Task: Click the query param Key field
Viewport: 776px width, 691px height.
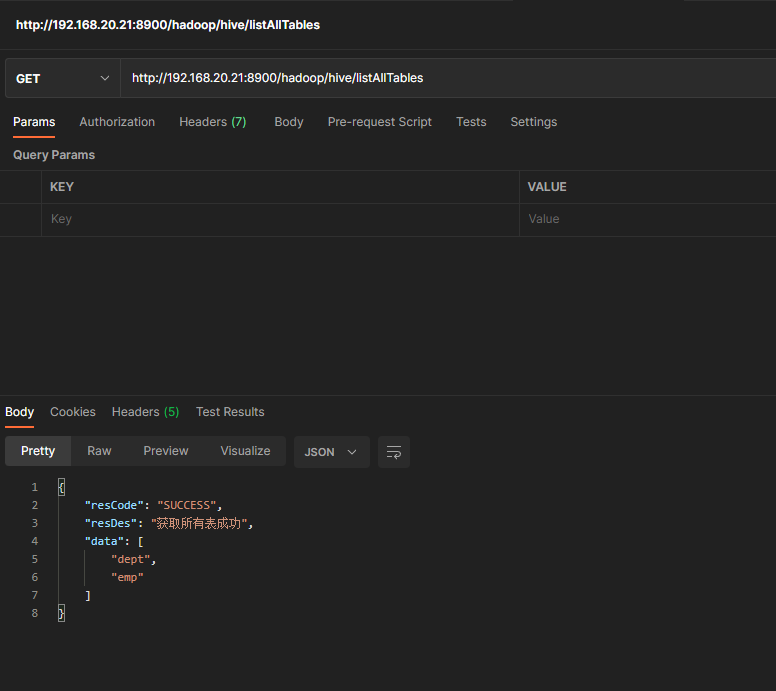Action: (280, 219)
